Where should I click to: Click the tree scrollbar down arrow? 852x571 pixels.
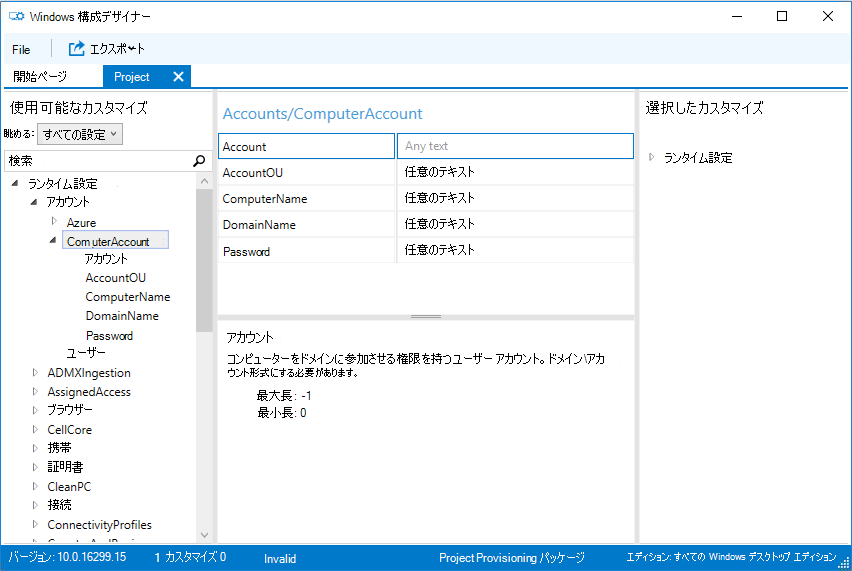click(x=204, y=535)
